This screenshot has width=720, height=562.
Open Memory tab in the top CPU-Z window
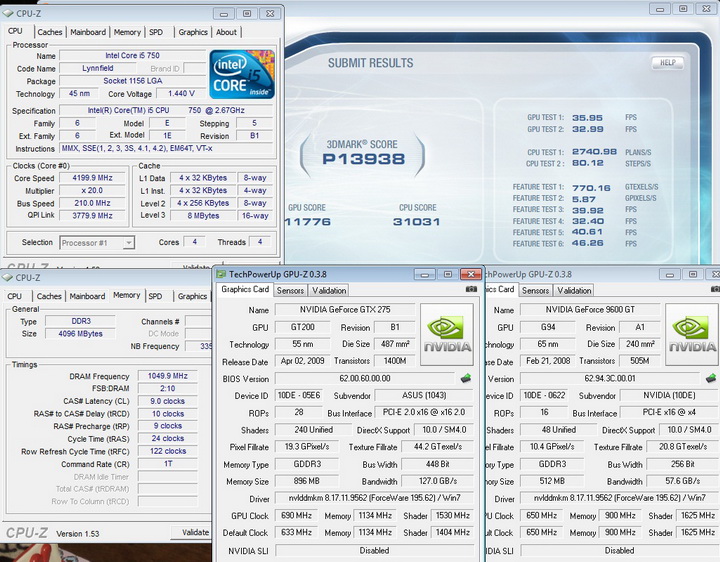127,32
